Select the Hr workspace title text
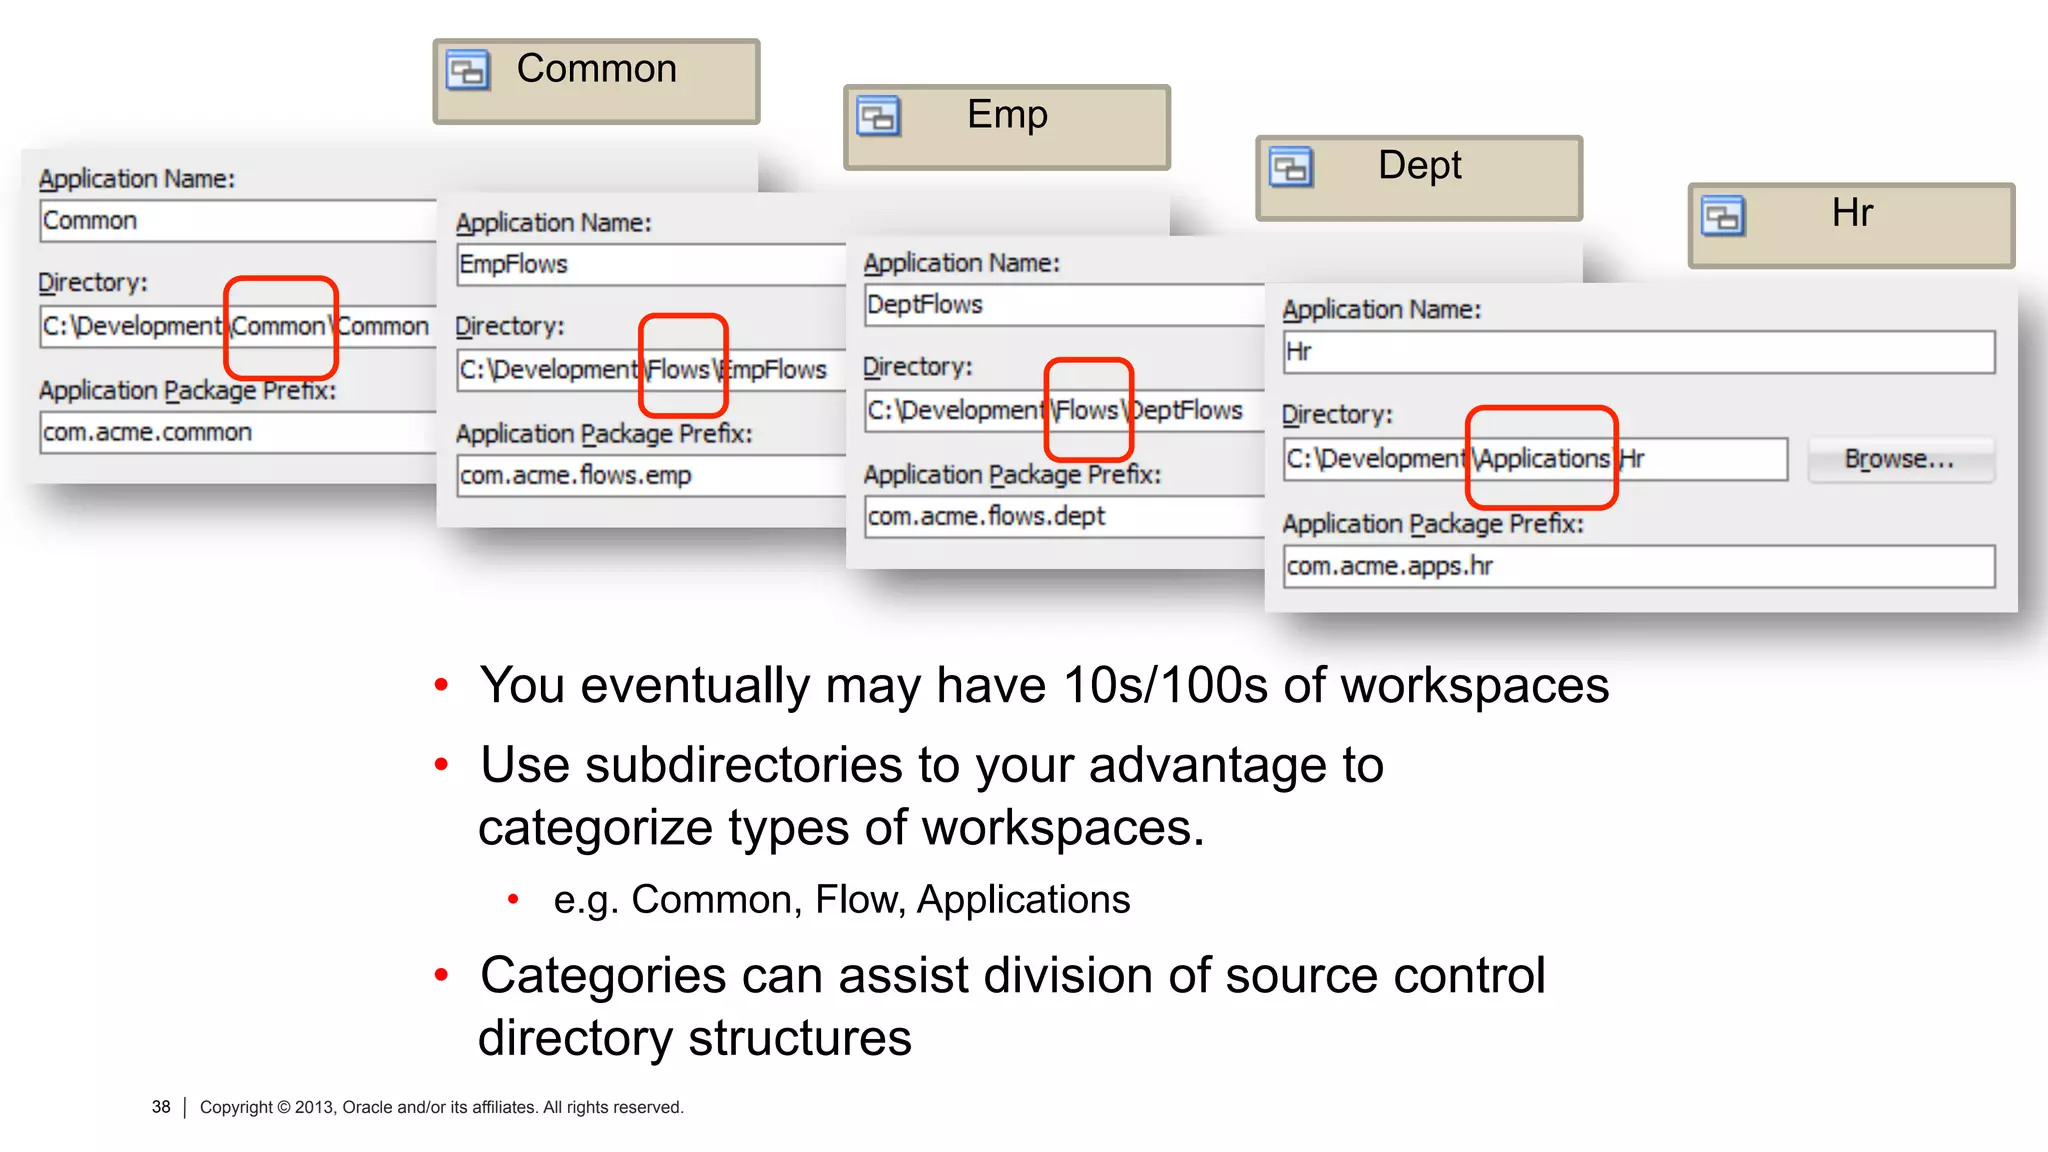Image resolution: width=2048 pixels, height=1152 pixels. pos(1852,212)
